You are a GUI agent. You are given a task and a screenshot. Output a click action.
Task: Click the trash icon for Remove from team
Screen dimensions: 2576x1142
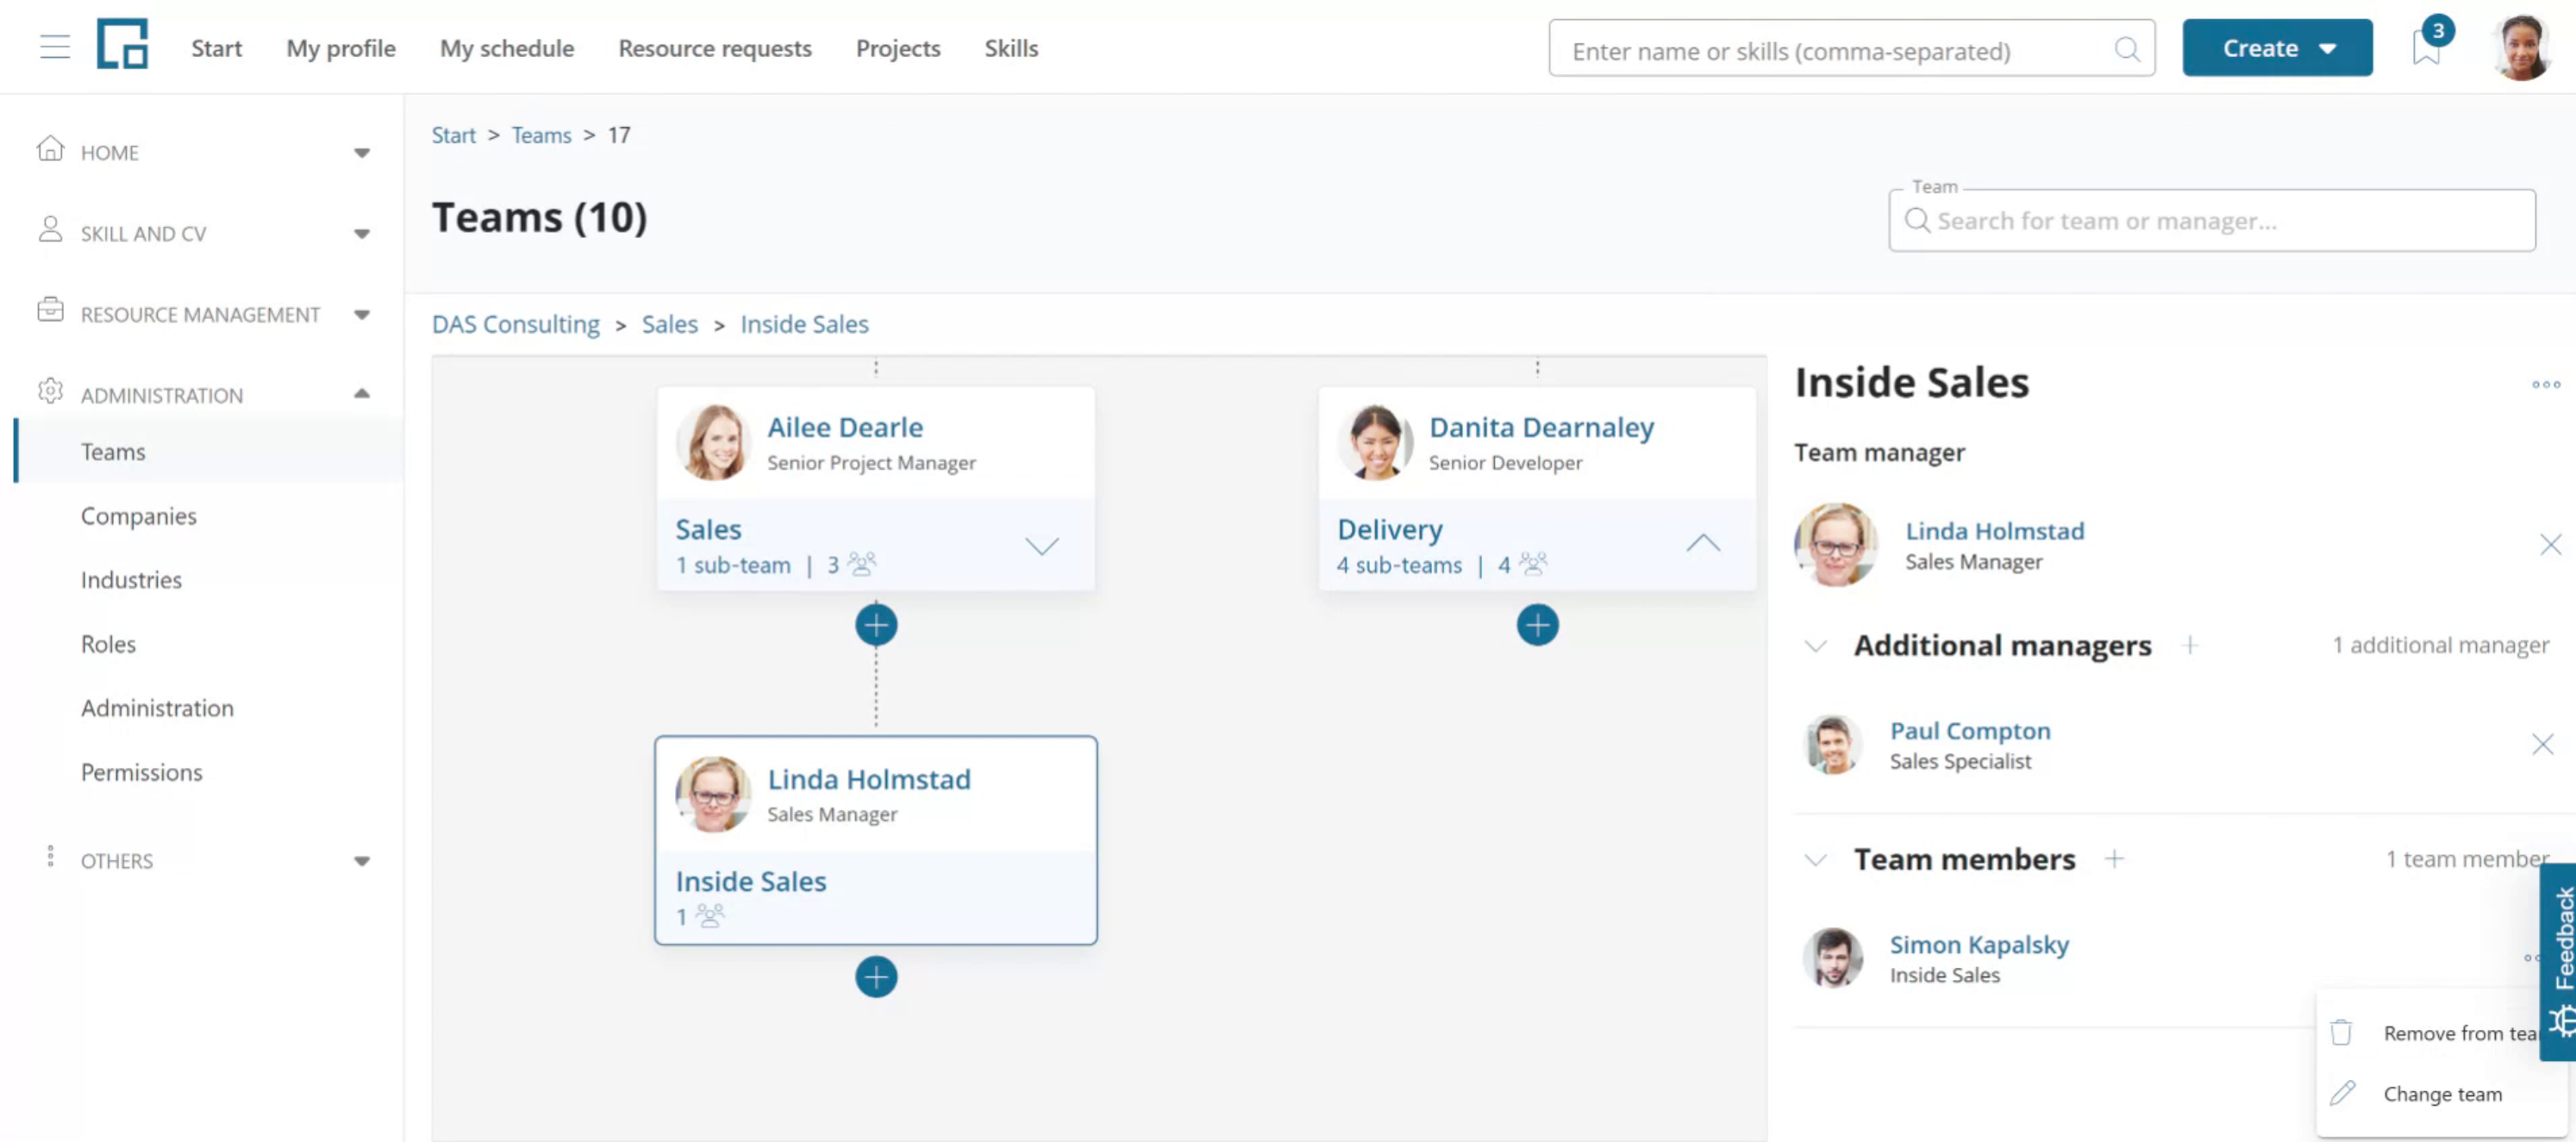coord(2341,1033)
